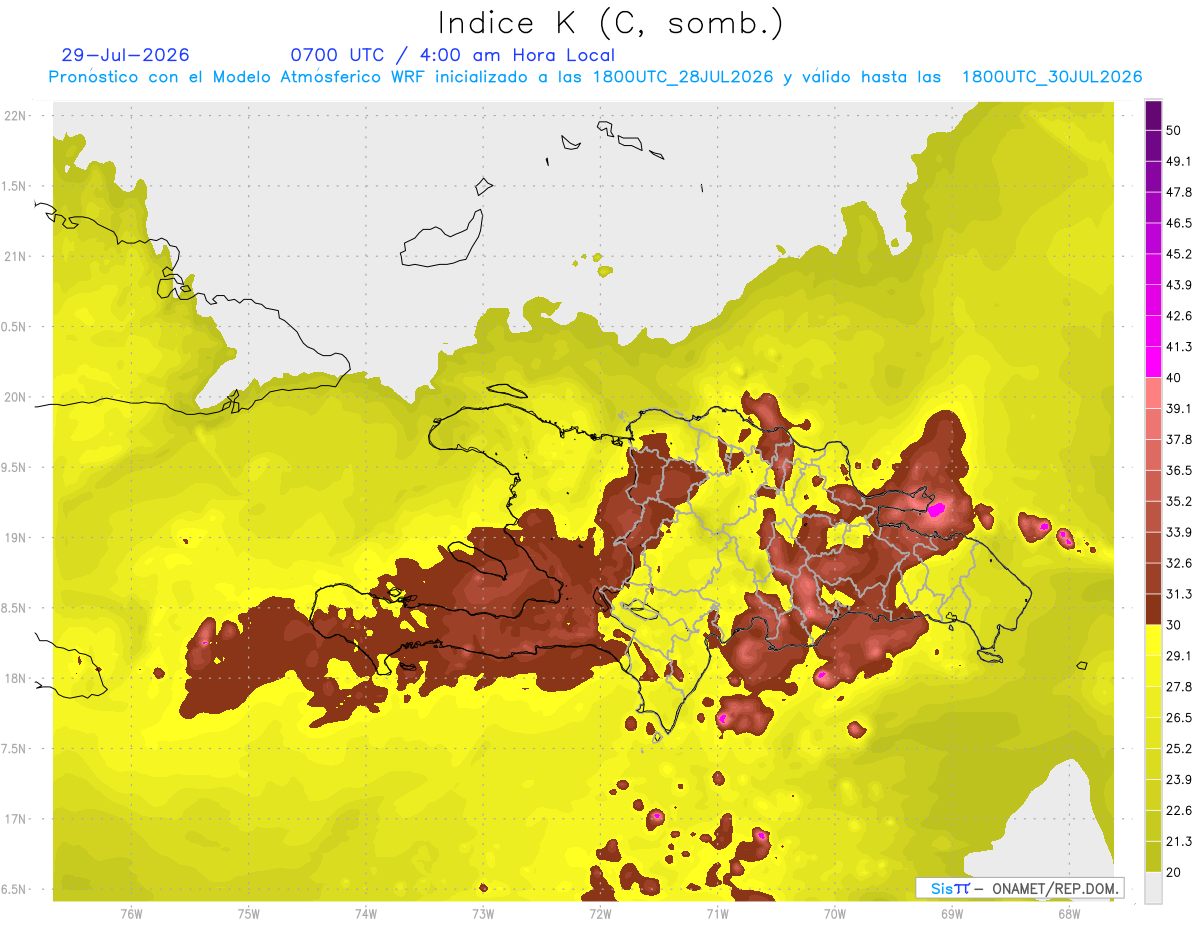The height and width of the screenshot is (927, 1200).
Task: Click the latitude label '18N'
Action: (x=14, y=679)
